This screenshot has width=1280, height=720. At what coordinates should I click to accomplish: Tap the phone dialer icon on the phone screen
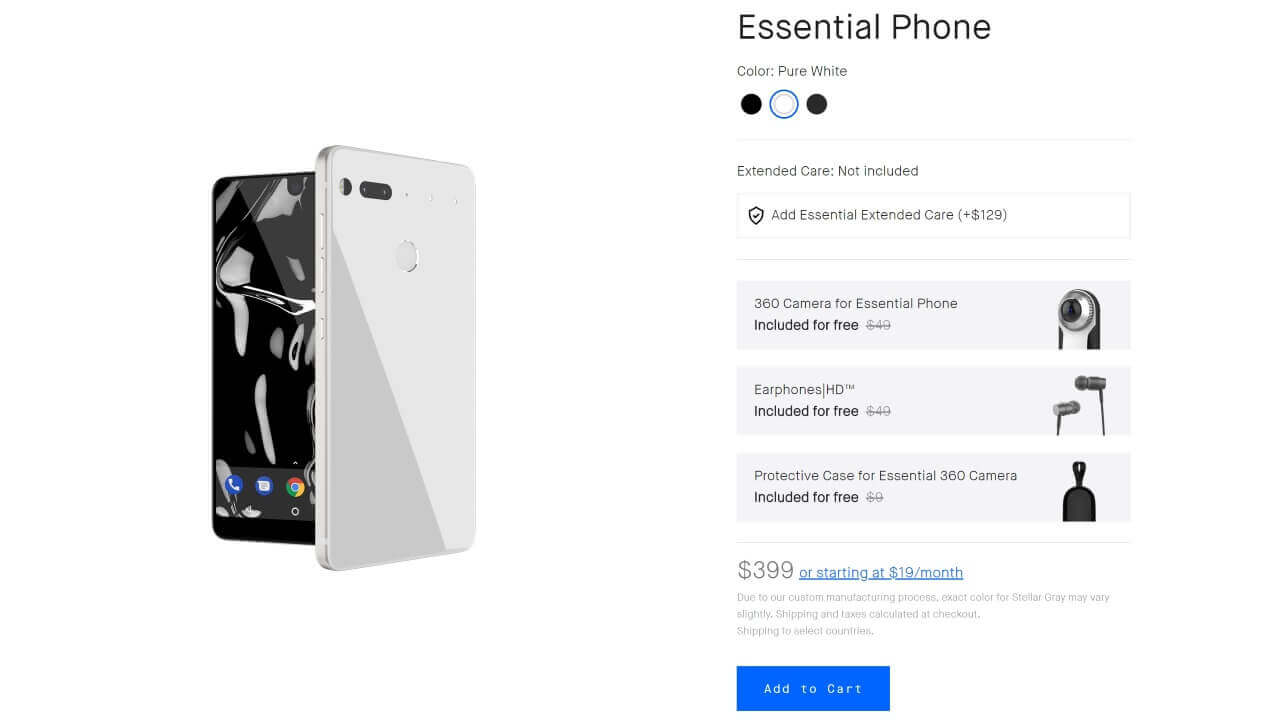pyautogui.click(x=234, y=486)
